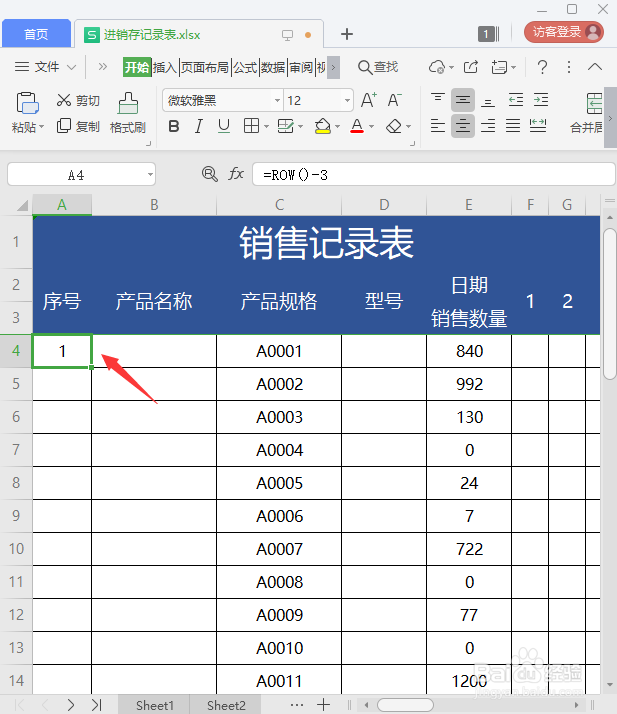Screen dimensions: 617x714
Task: Switch to the Sheet2 tab
Action: [226, 705]
